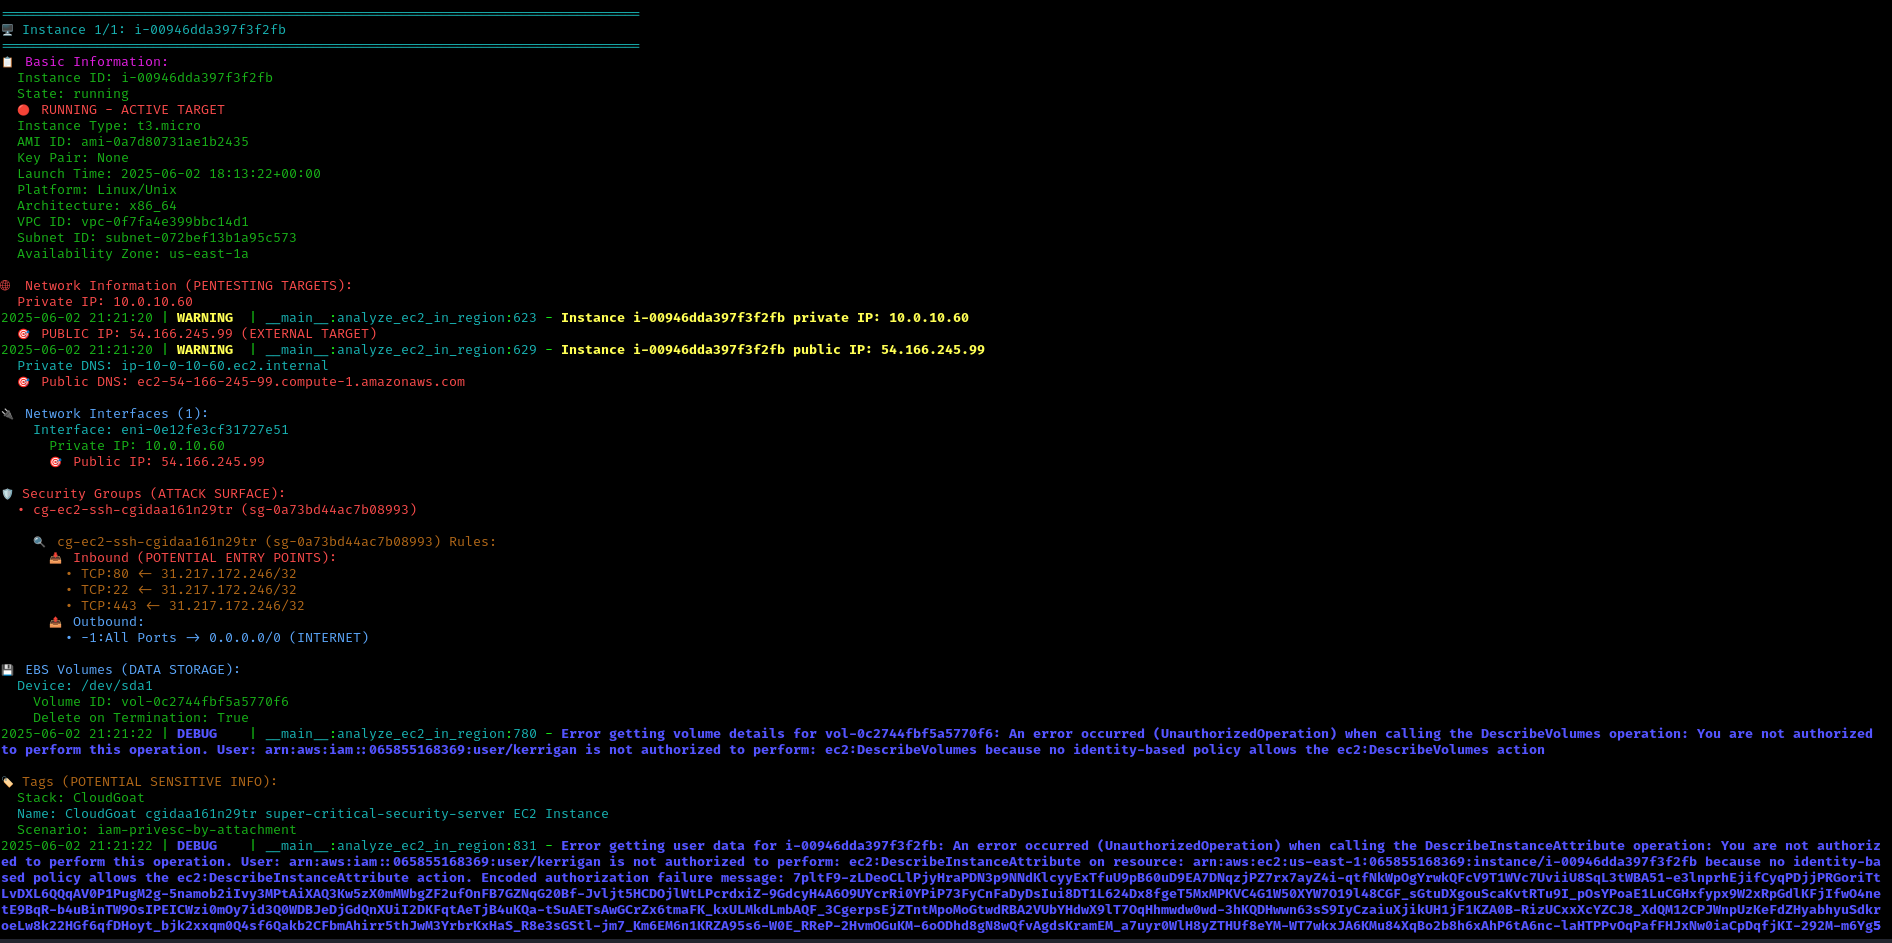Select 'Private DNS: ip-10-0-10-60.ec2.internal' text

(173, 366)
